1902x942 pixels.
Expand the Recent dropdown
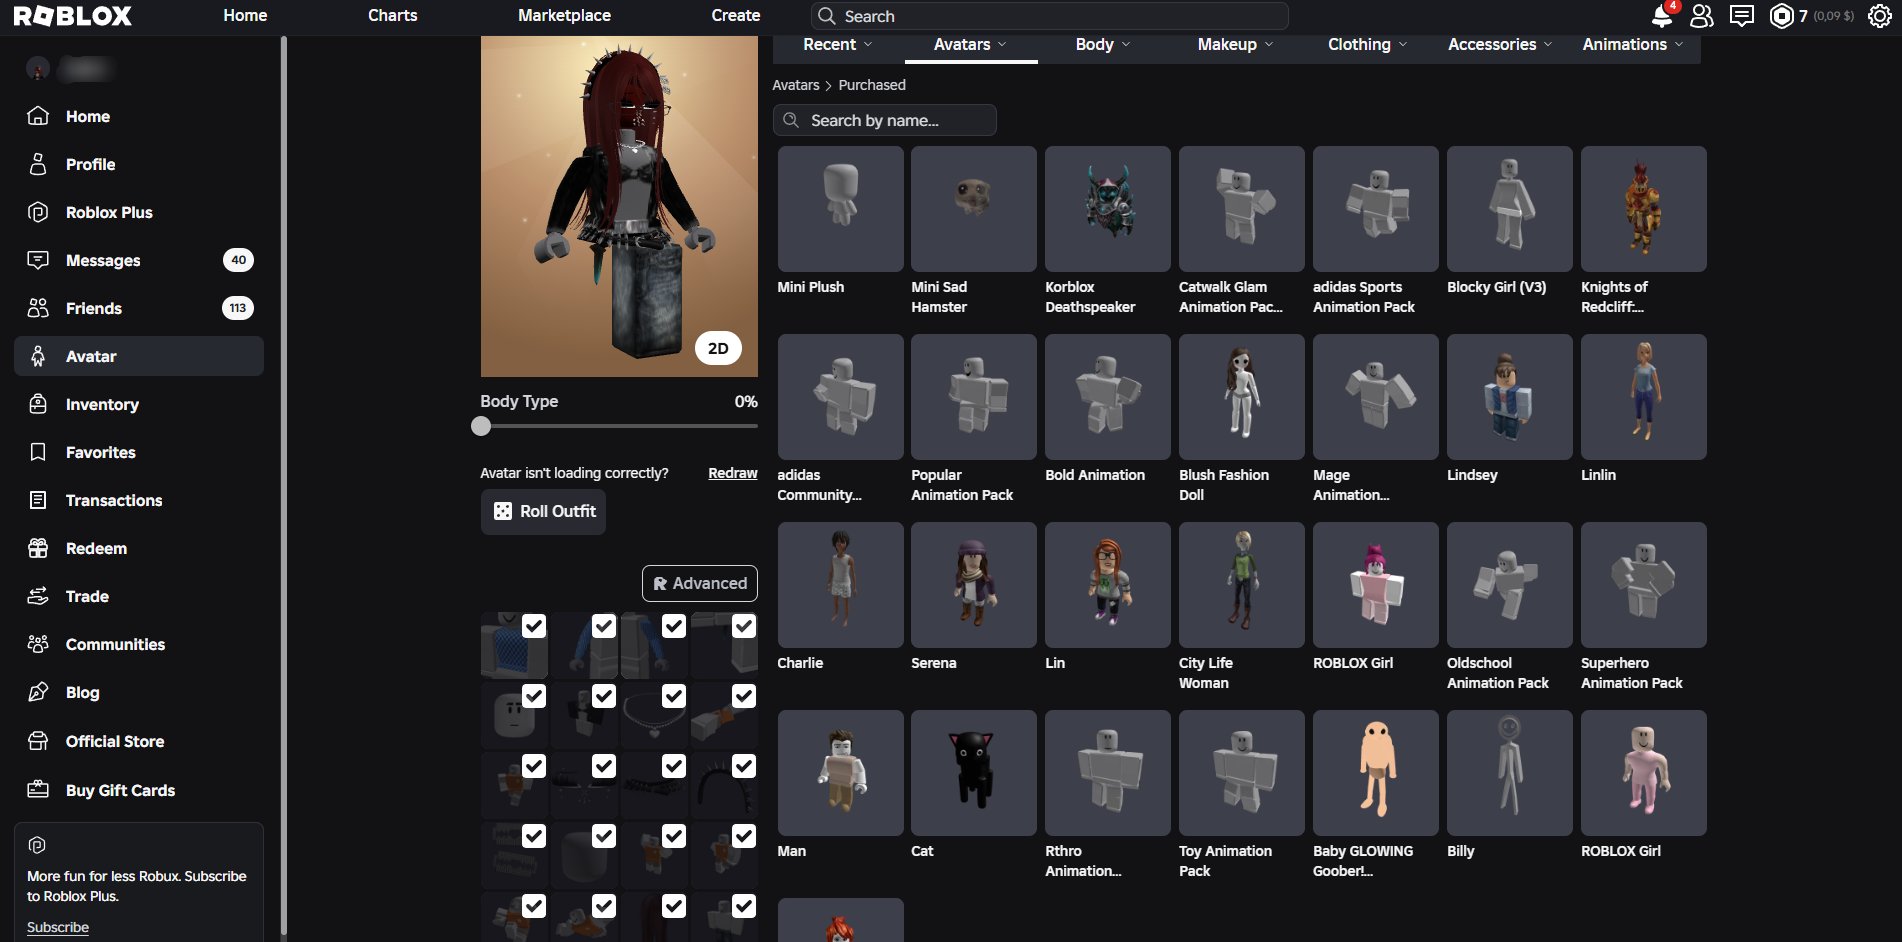coord(838,44)
